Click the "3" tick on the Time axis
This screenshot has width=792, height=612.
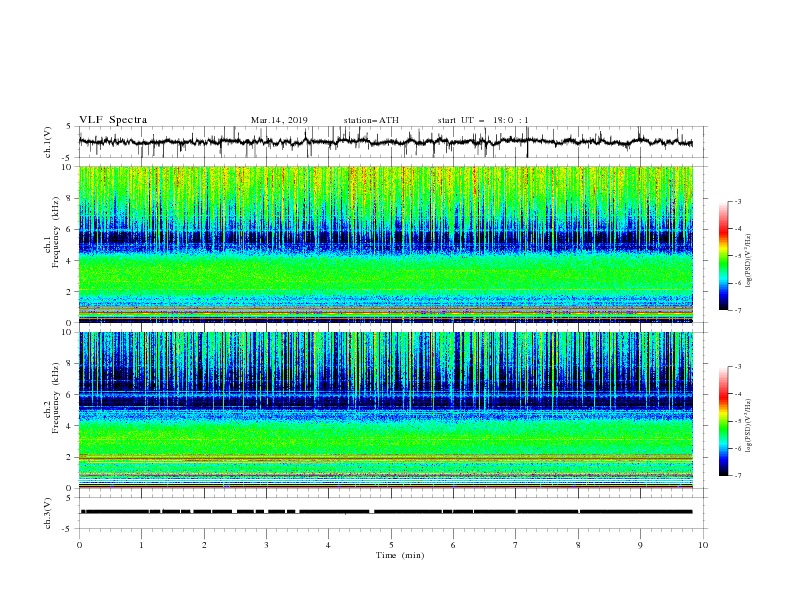[x=266, y=545]
